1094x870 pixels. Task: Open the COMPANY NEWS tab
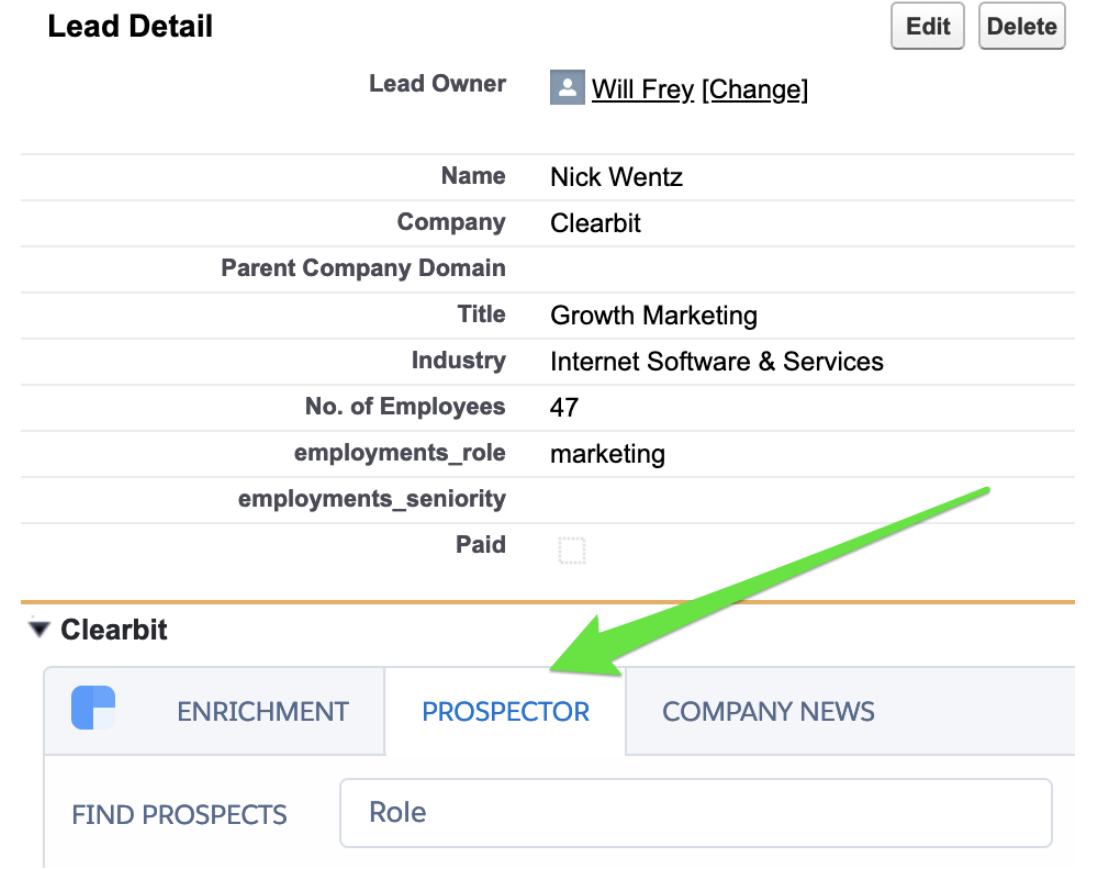767,712
